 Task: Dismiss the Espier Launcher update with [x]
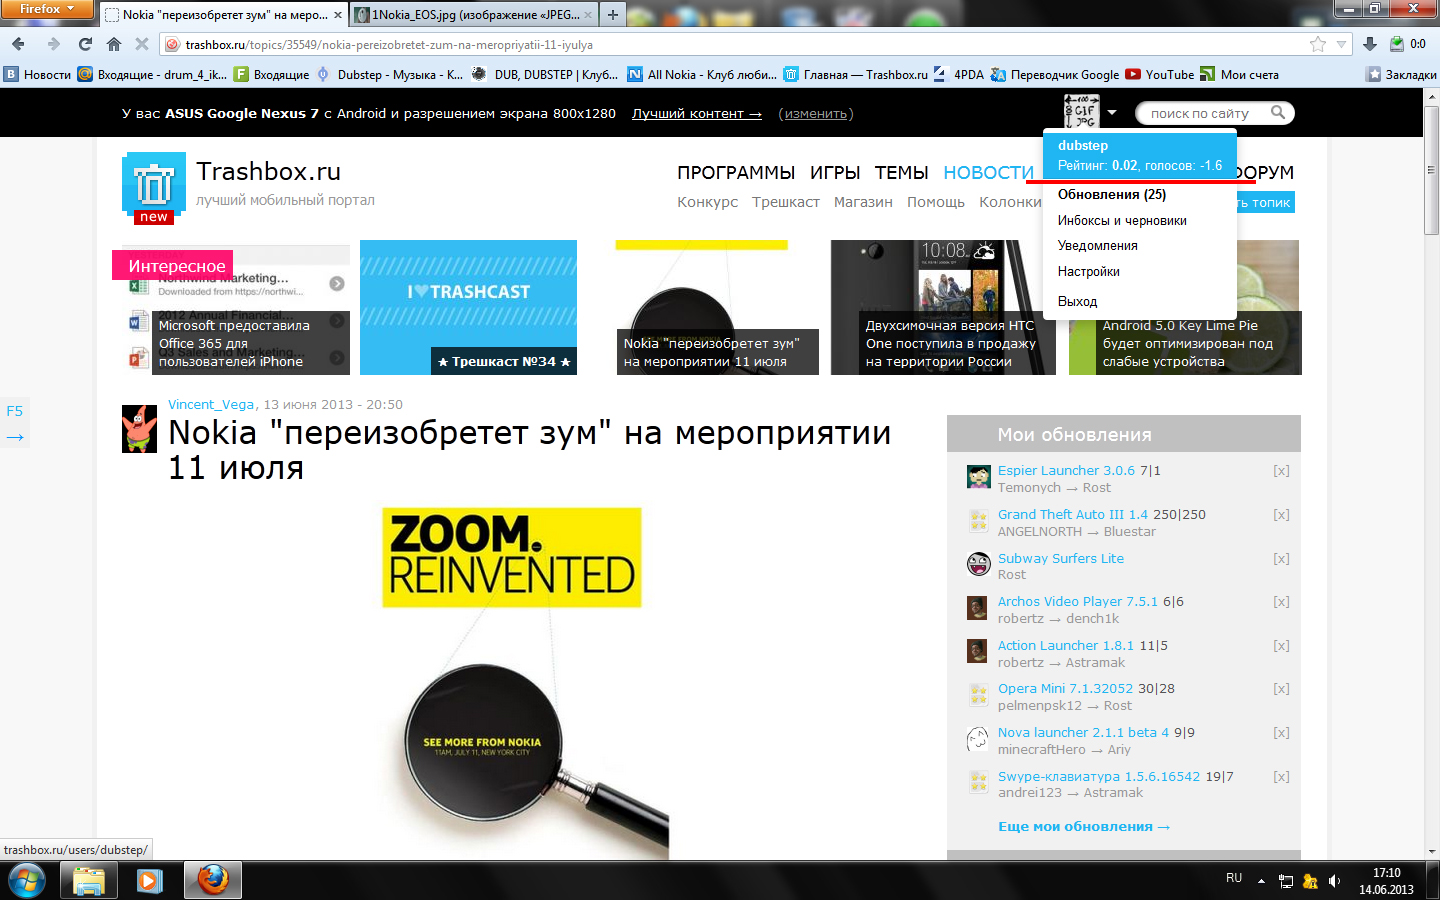(1281, 470)
